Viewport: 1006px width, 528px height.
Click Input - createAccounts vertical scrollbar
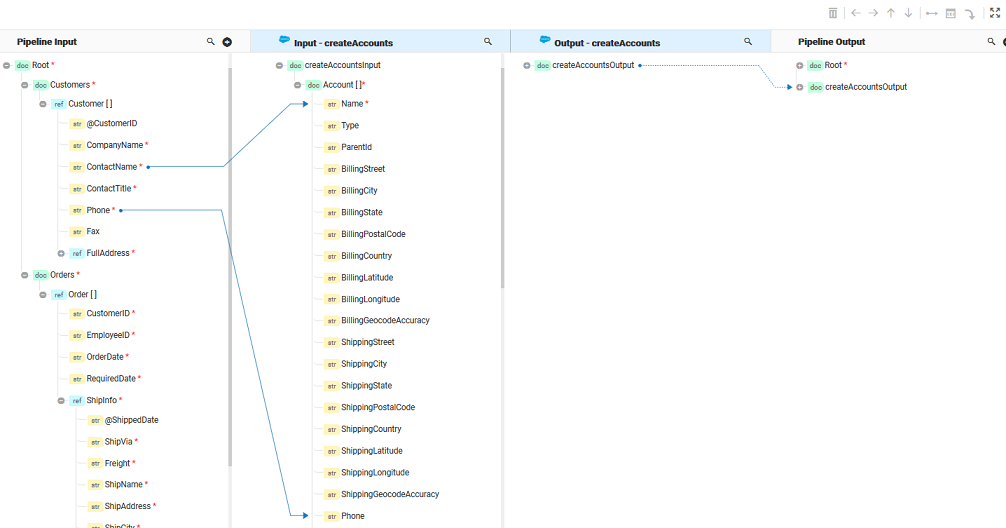502,176
